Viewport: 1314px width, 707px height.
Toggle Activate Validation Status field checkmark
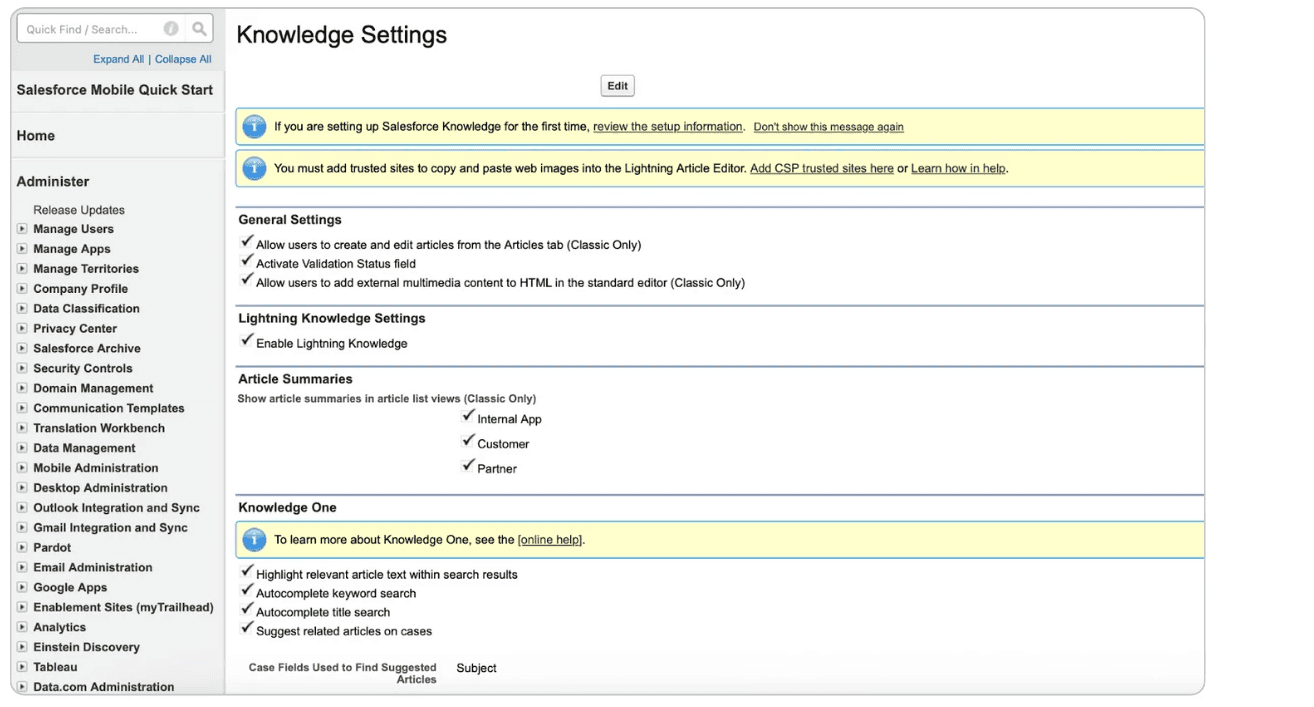click(247, 263)
